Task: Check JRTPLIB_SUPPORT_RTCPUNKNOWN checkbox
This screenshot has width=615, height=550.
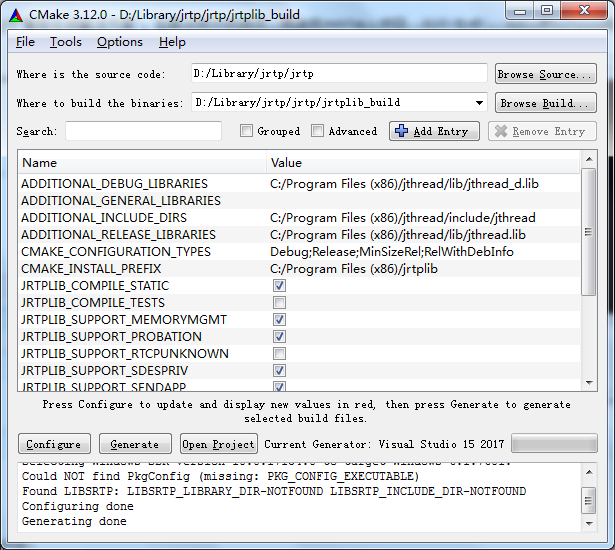Action: coord(279,353)
